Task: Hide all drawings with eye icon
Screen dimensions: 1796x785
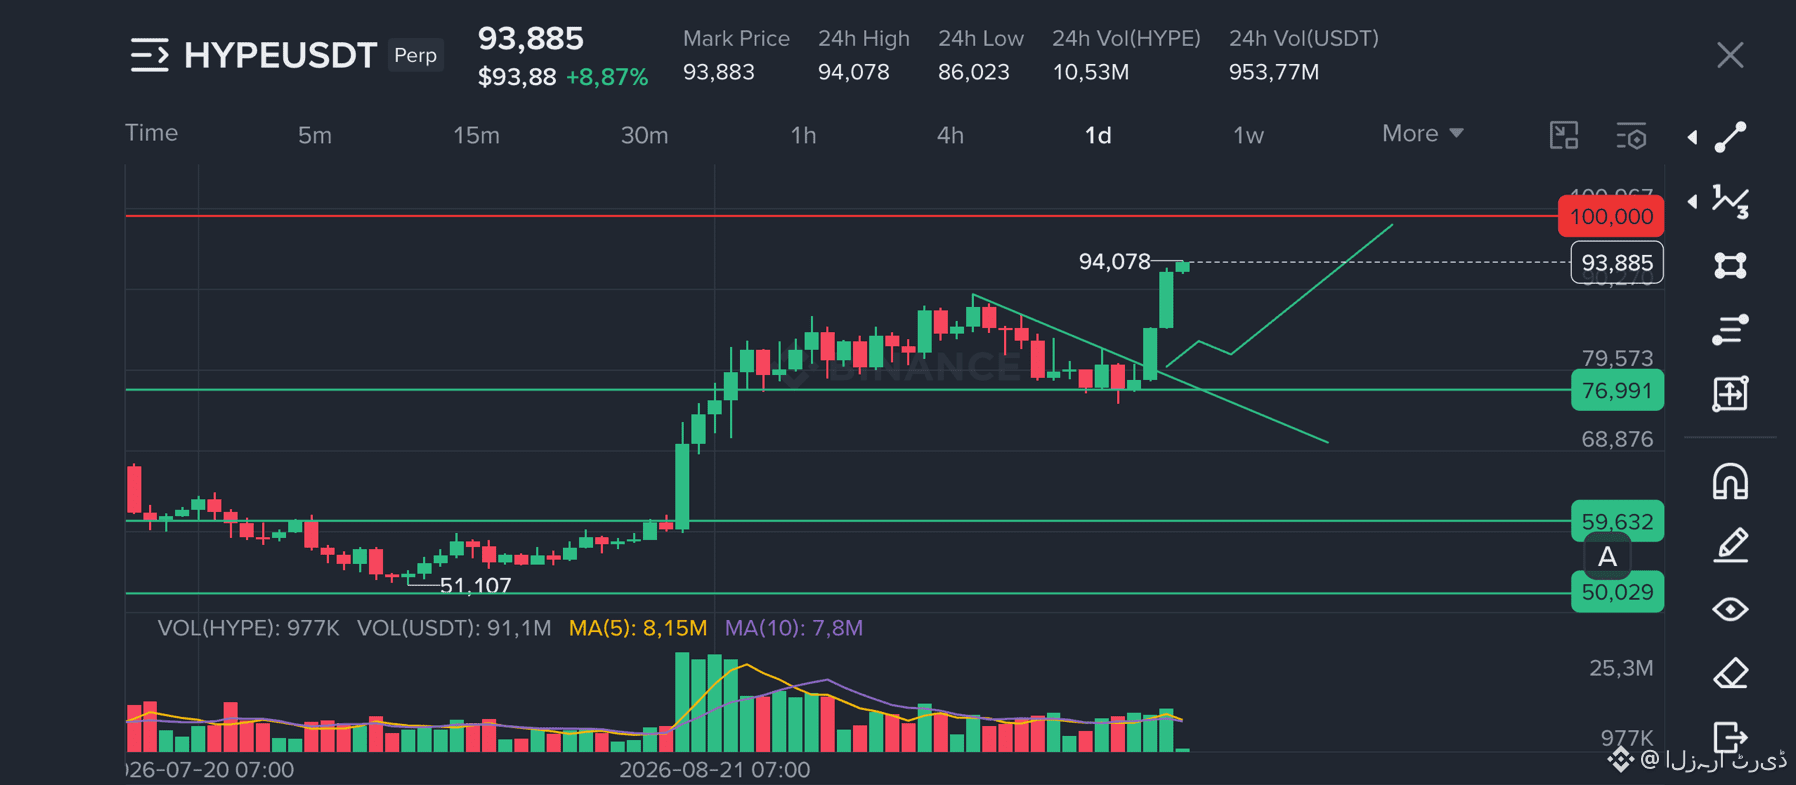Action: [1730, 609]
